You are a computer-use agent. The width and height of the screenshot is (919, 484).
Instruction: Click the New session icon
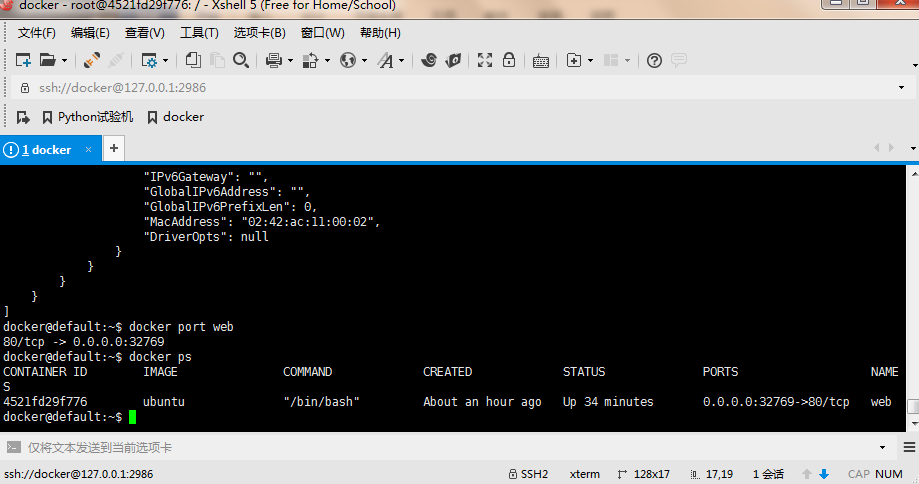(x=23, y=60)
